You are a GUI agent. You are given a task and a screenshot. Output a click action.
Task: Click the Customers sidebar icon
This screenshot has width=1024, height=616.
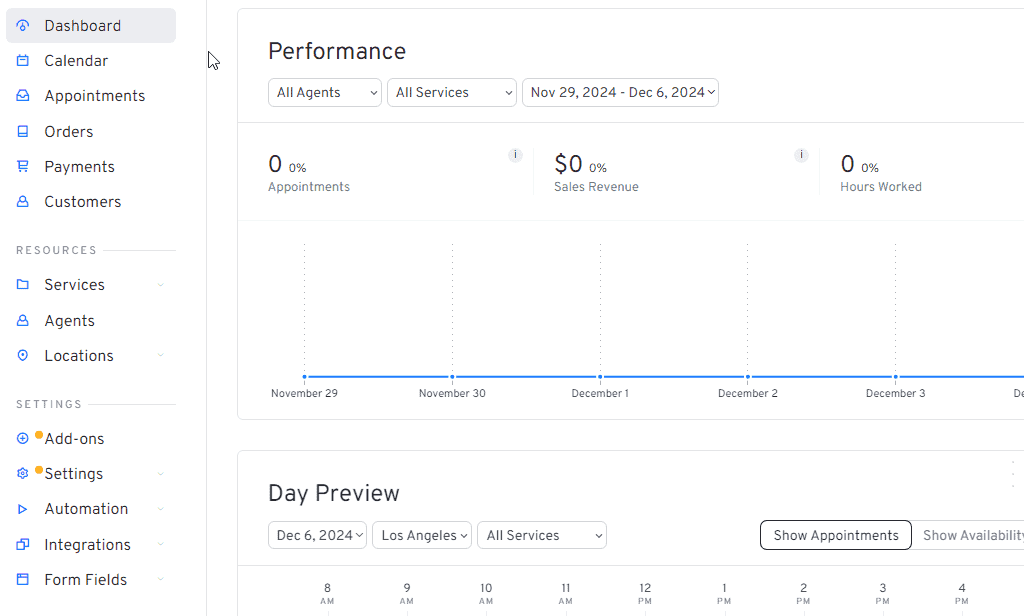[x=22, y=201]
